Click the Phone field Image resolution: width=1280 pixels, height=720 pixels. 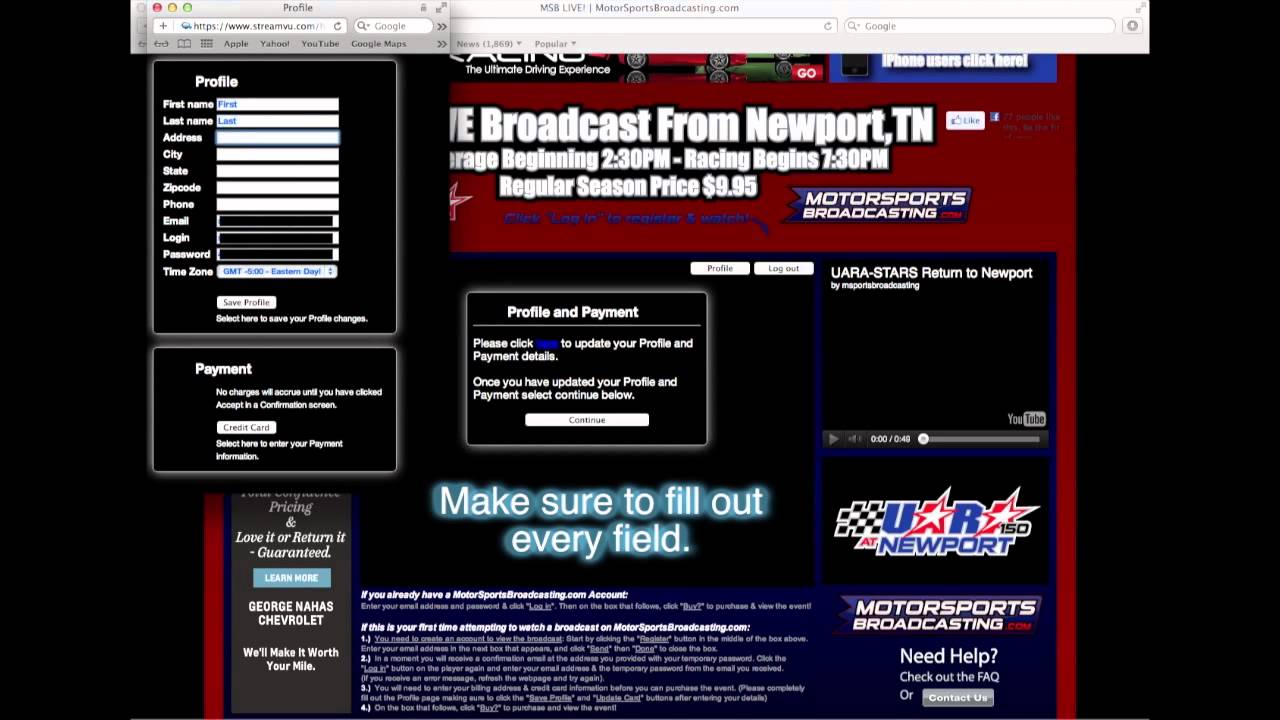pyautogui.click(x=277, y=204)
